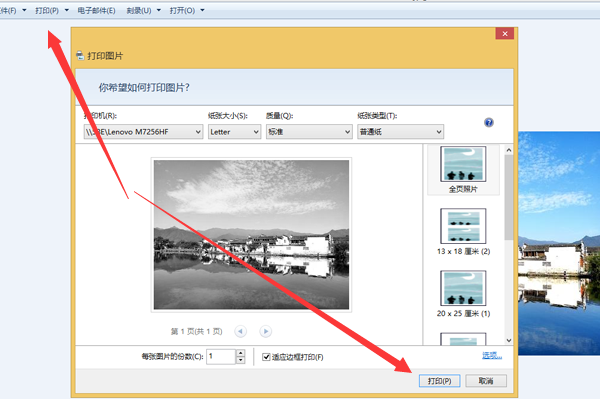Select the 全页照片 layout thumbnail
This screenshot has width=600, height=399.
463,169
